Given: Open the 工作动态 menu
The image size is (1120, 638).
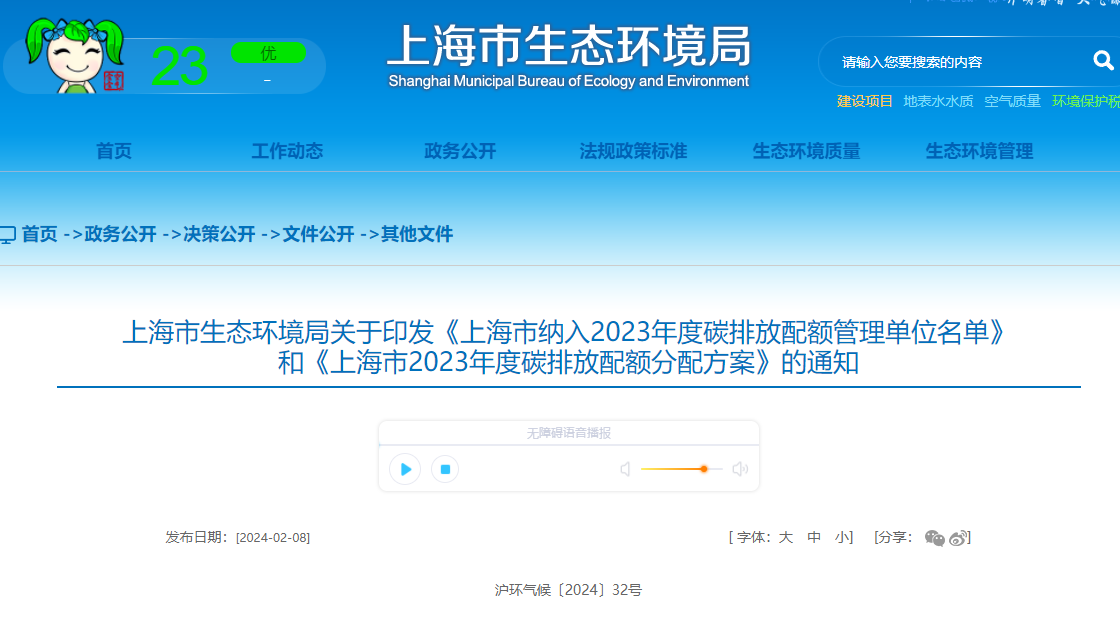Looking at the screenshot, I should point(287,150).
